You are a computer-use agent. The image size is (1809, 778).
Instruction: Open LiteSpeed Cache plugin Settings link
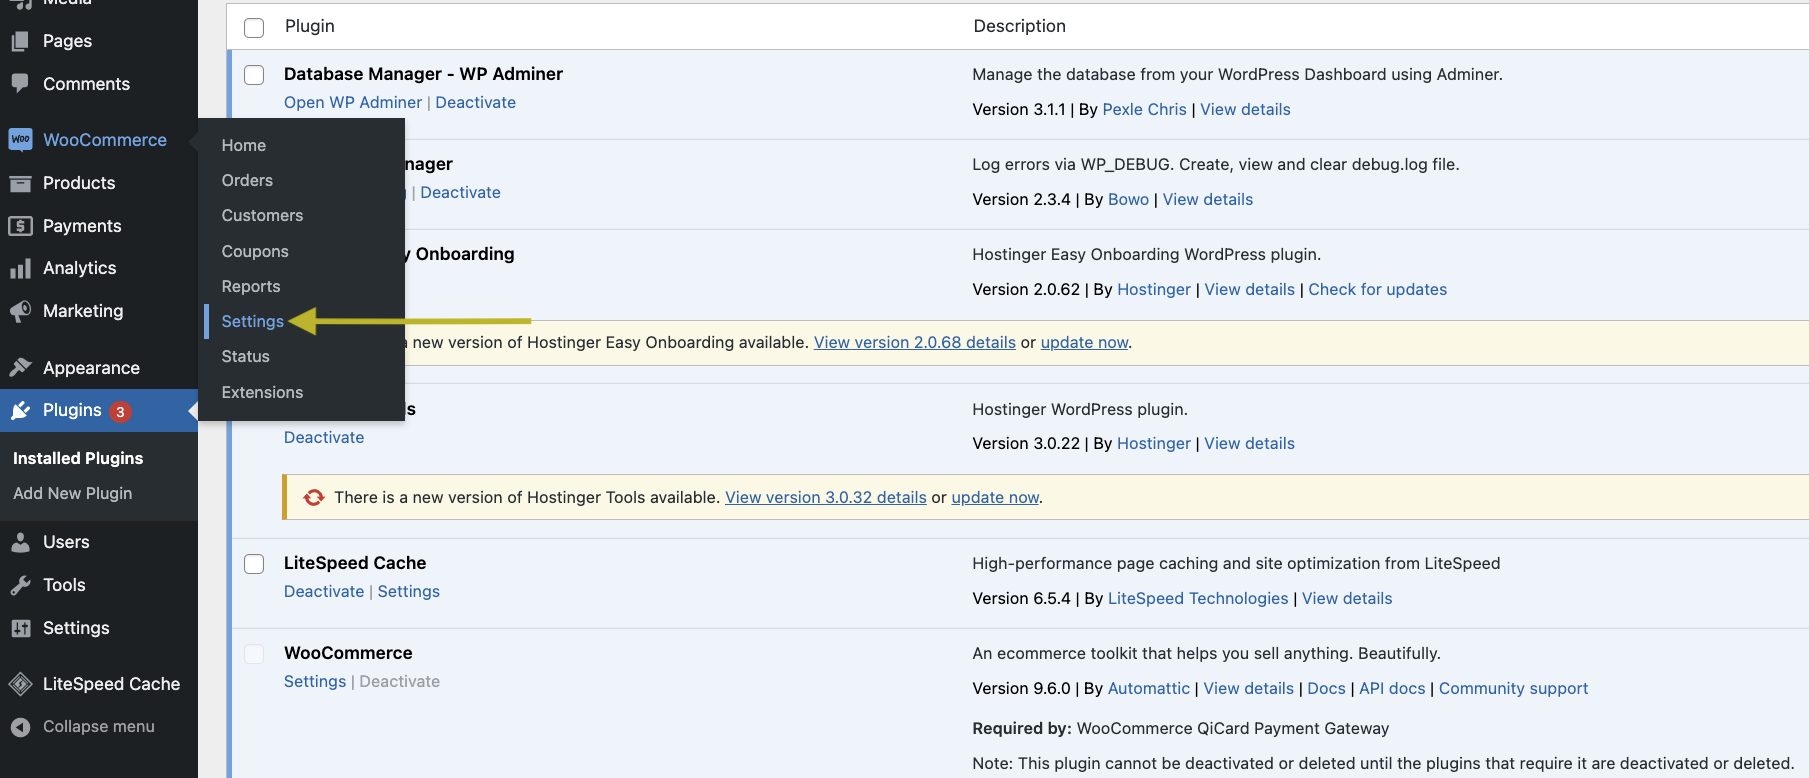tap(409, 591)
